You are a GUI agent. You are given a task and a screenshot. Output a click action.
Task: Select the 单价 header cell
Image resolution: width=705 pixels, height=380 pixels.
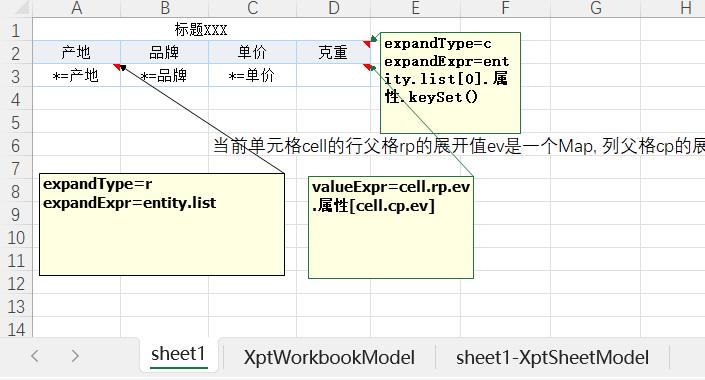pyautogui.click(x=252, y=53)
